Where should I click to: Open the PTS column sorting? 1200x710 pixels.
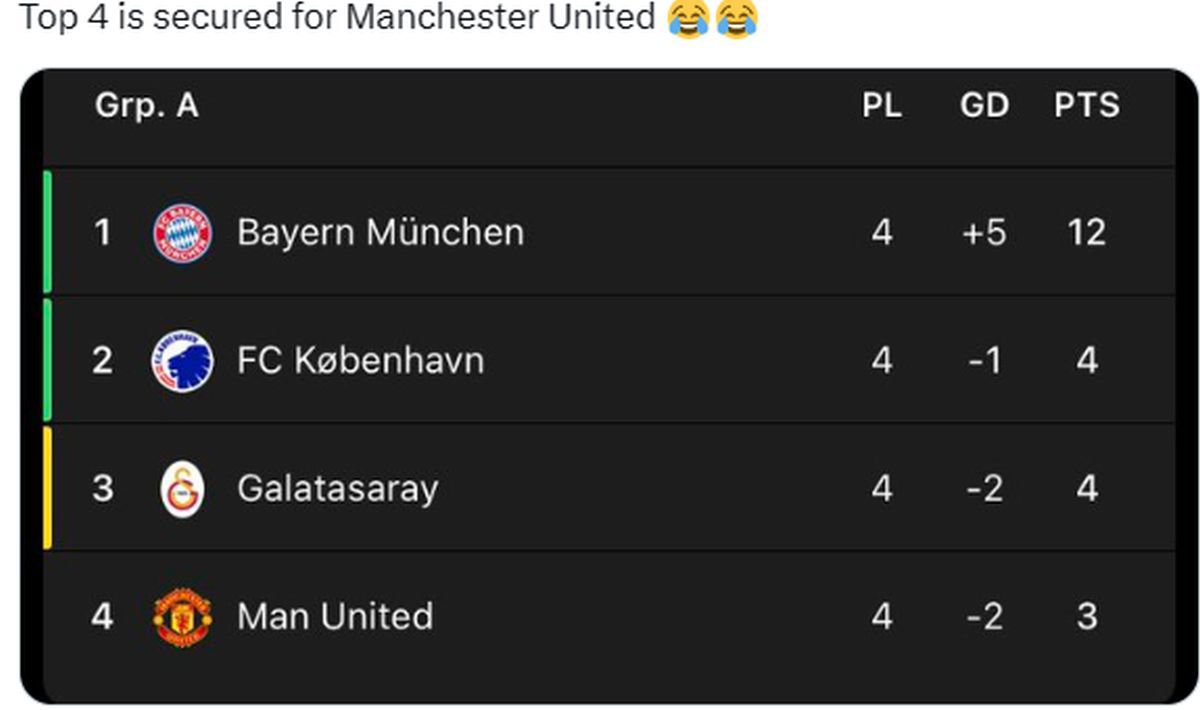1086,104
